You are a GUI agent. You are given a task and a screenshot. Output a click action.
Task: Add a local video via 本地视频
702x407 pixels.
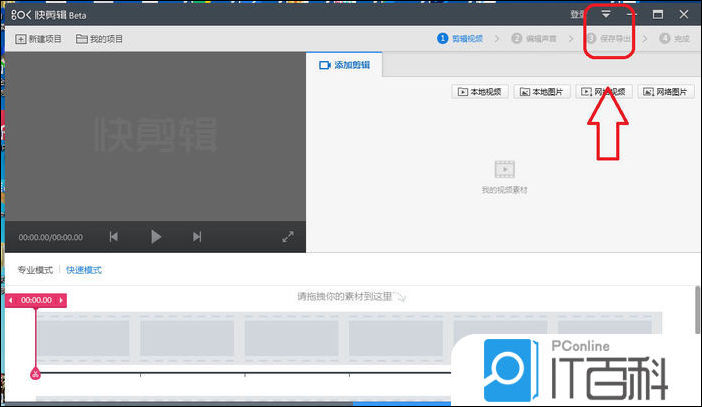pyautogui.click(x=480, y=92)
